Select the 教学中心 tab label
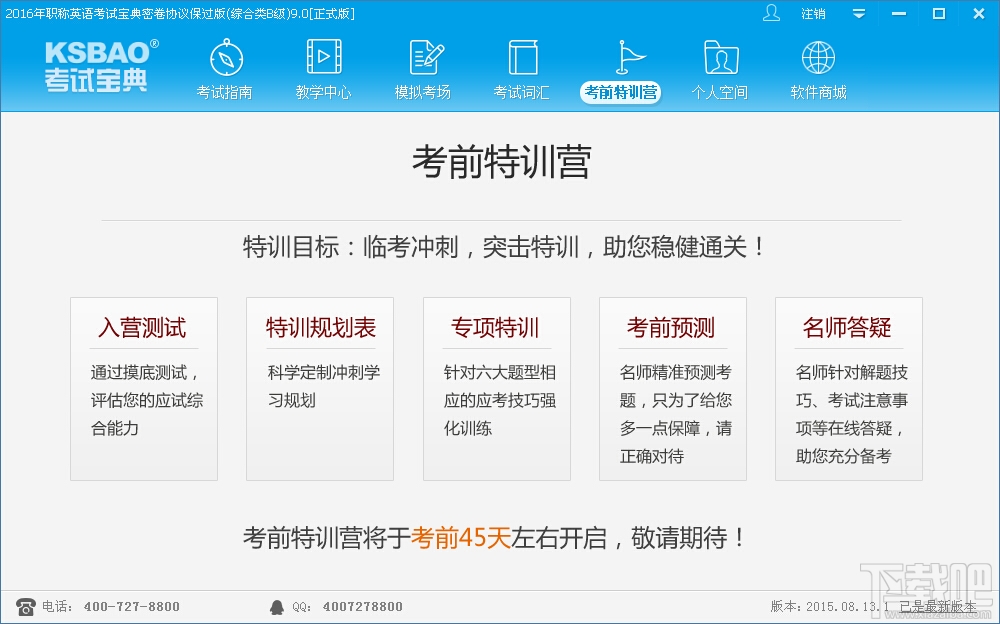1000x624 pixels. (x=323, y=93)
